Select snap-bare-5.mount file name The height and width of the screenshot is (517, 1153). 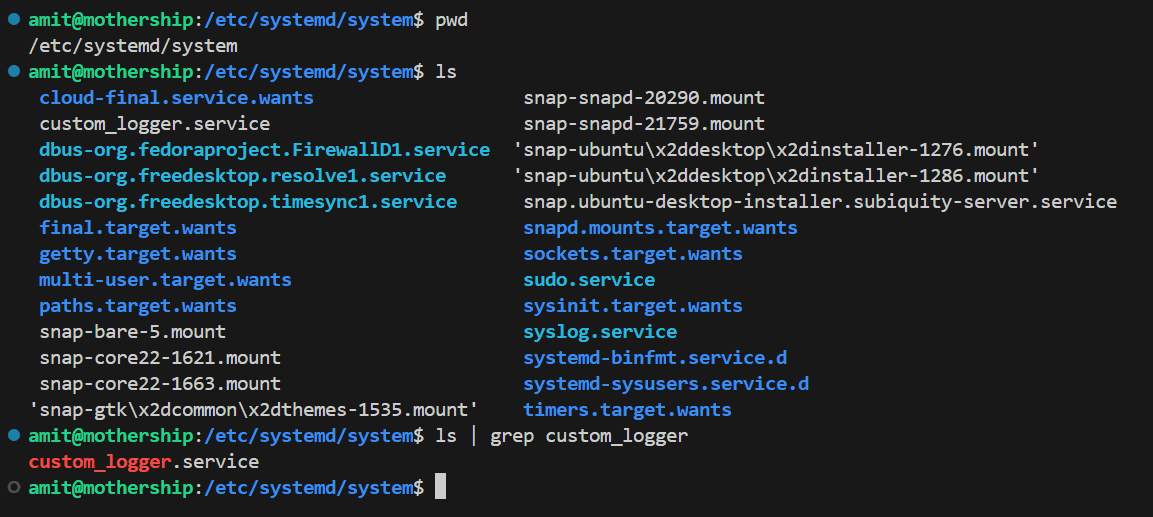tap(132, 332)
